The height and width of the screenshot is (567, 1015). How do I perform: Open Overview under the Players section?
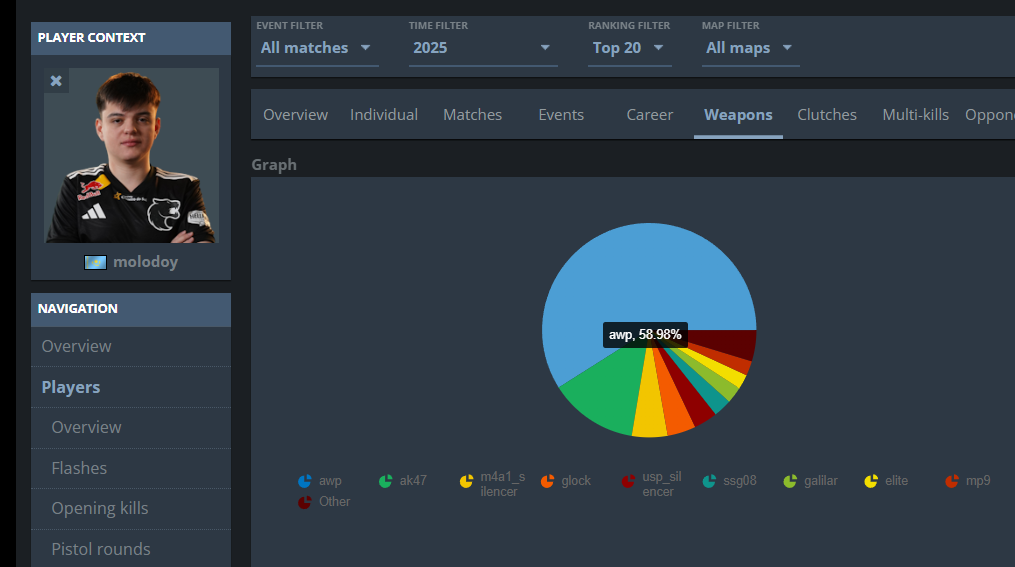[131, 427]
